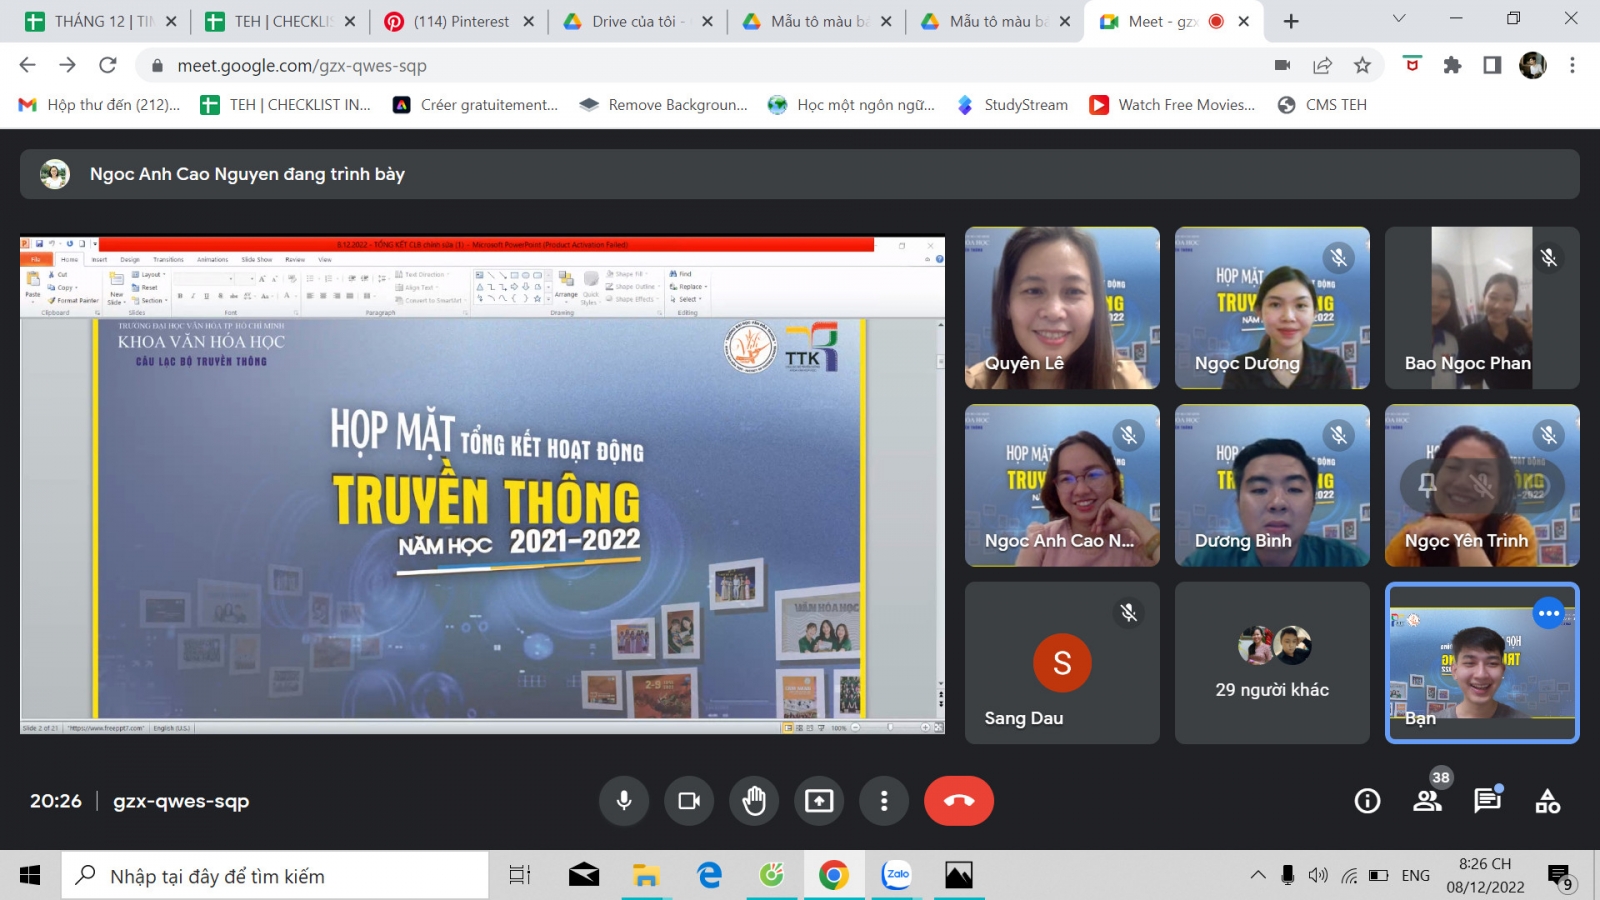
Task: Expand the tab search chevron
Action: (x=1399, y=19)
